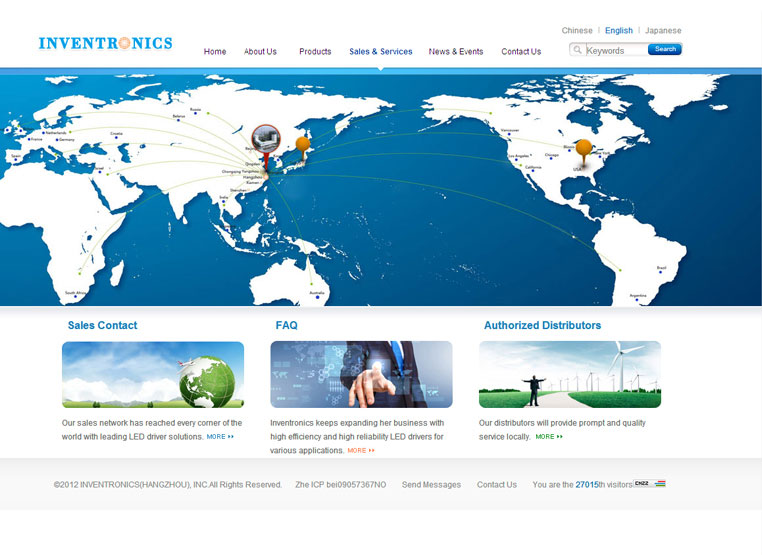
Task: Open the Products menu
Action: (315, 52)
